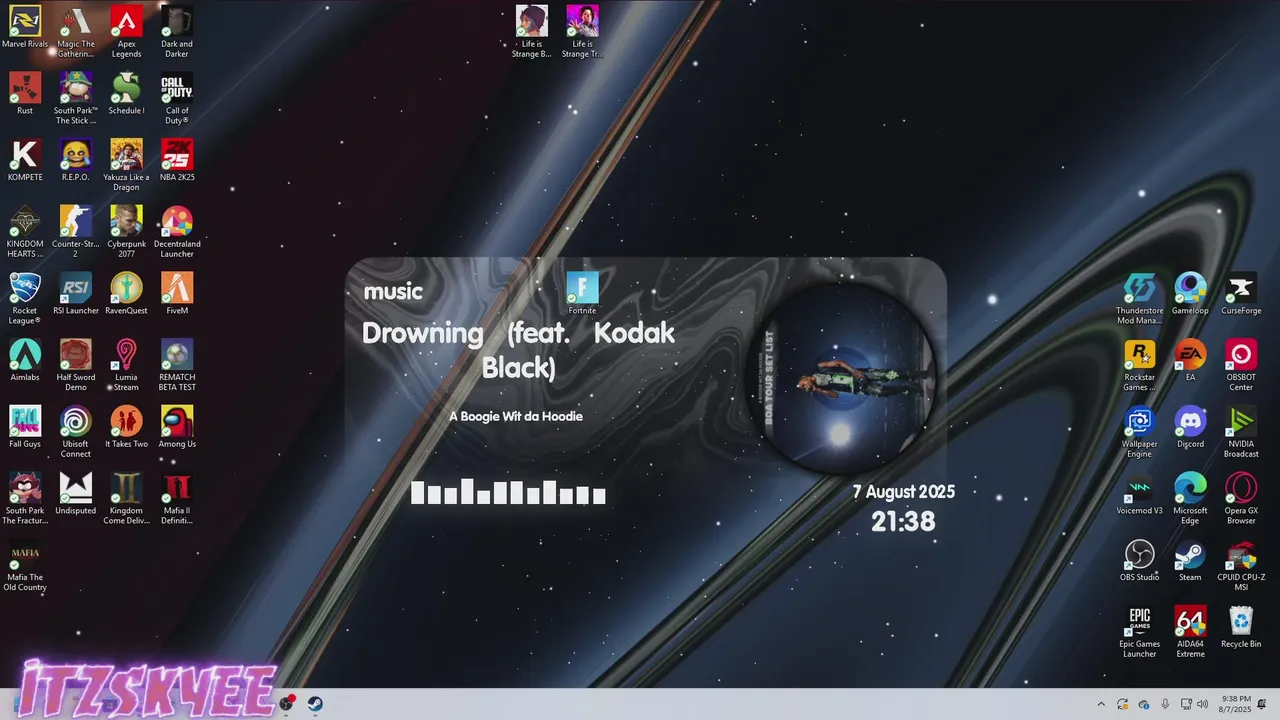
Task: Expand hidden system tray icons chevron
Action: coord(1101,704)
